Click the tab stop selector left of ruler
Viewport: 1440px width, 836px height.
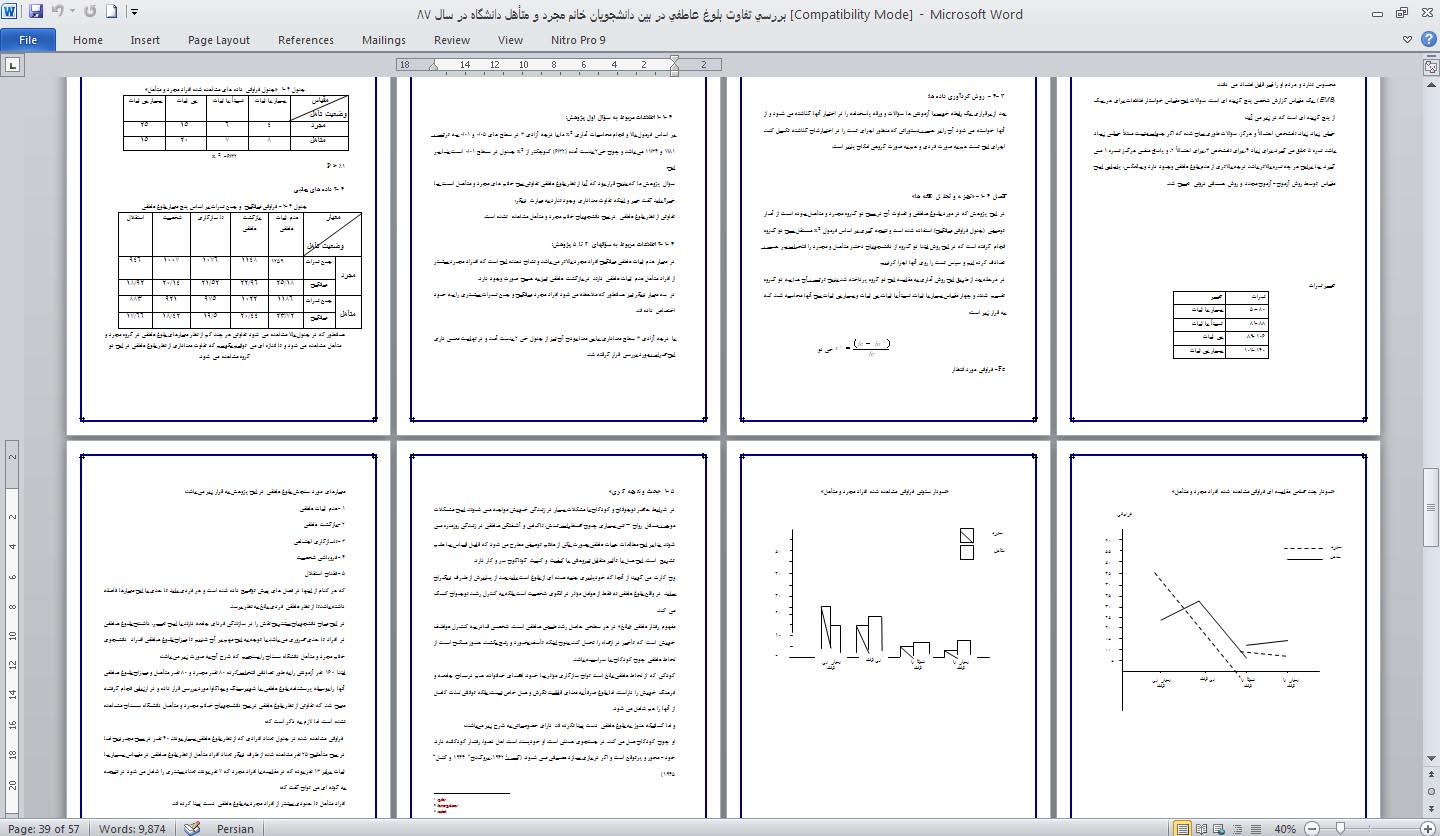tap(14, 66)
